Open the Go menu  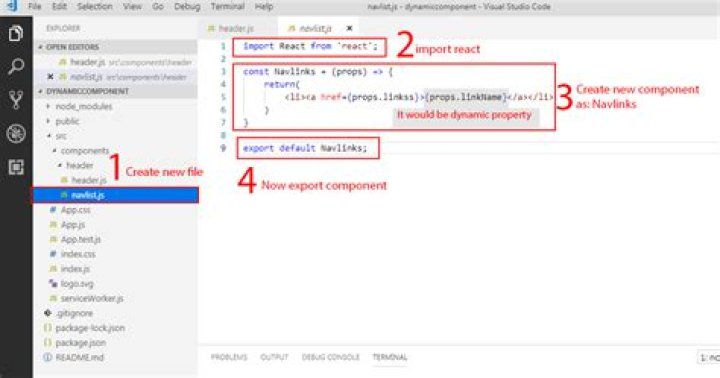pyautogui.click(x=158, y=6)
